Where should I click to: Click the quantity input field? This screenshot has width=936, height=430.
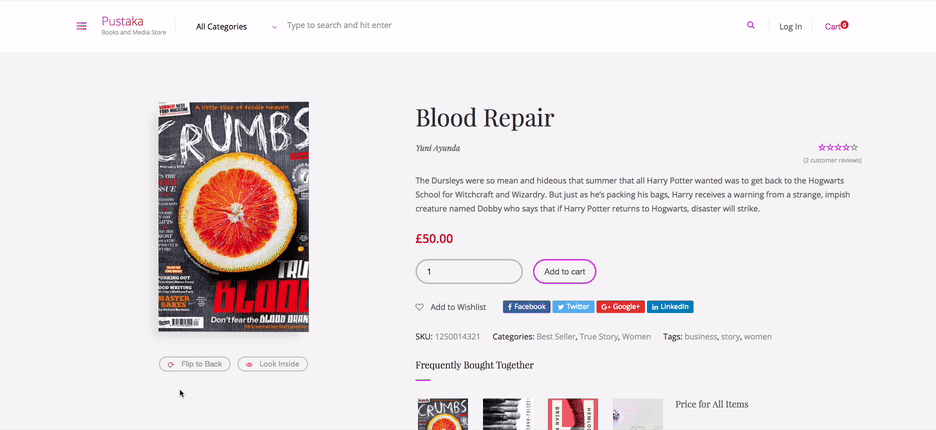click(469, 272)
